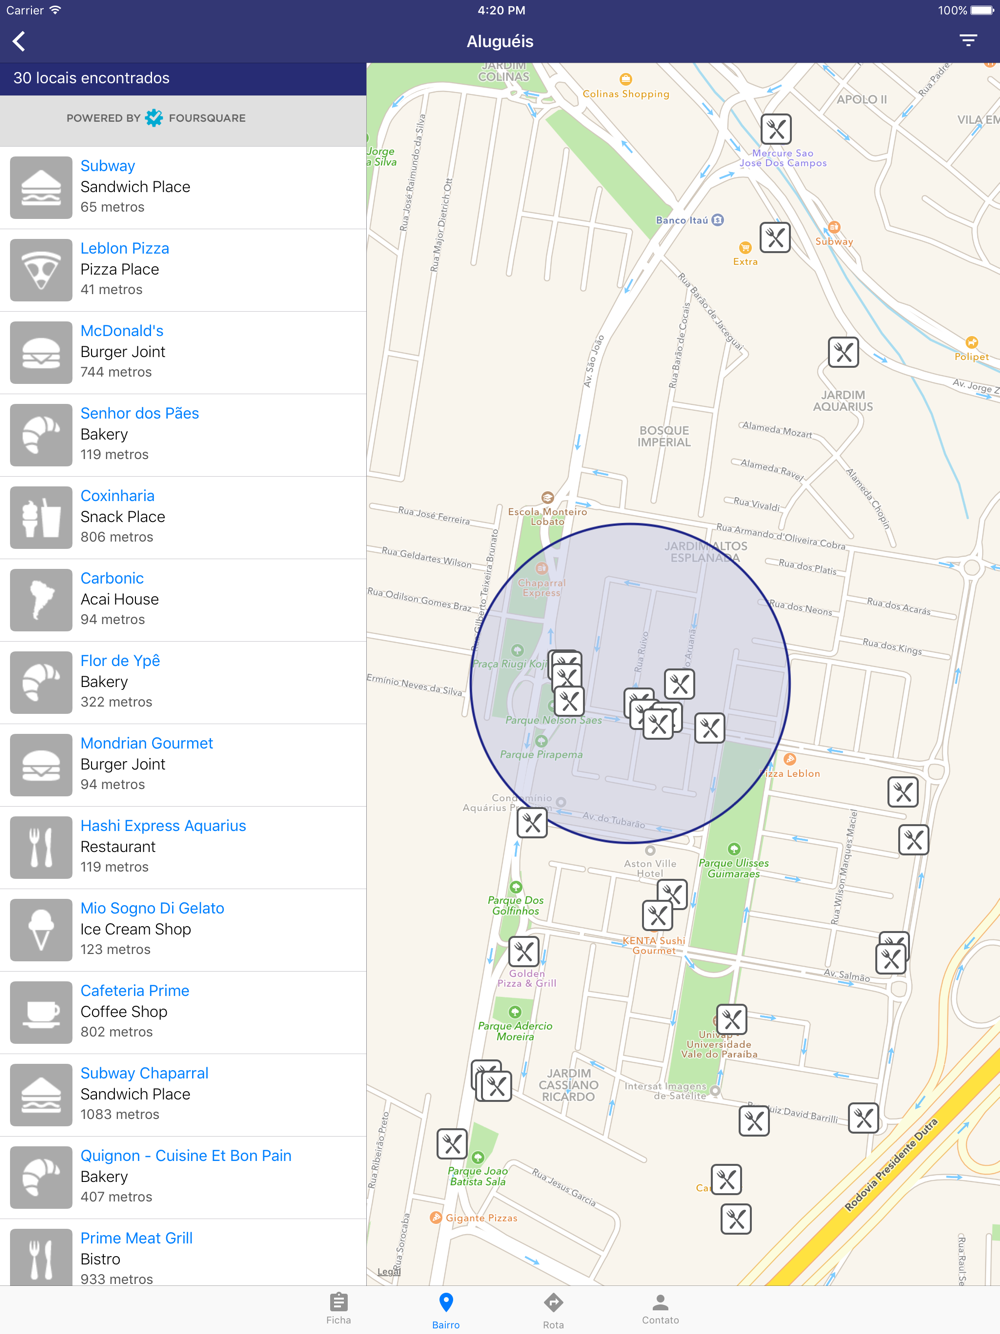The image size is (1000, 1334).
Task: Open the Senhor dos Pães listing
Action: point(183,435)
